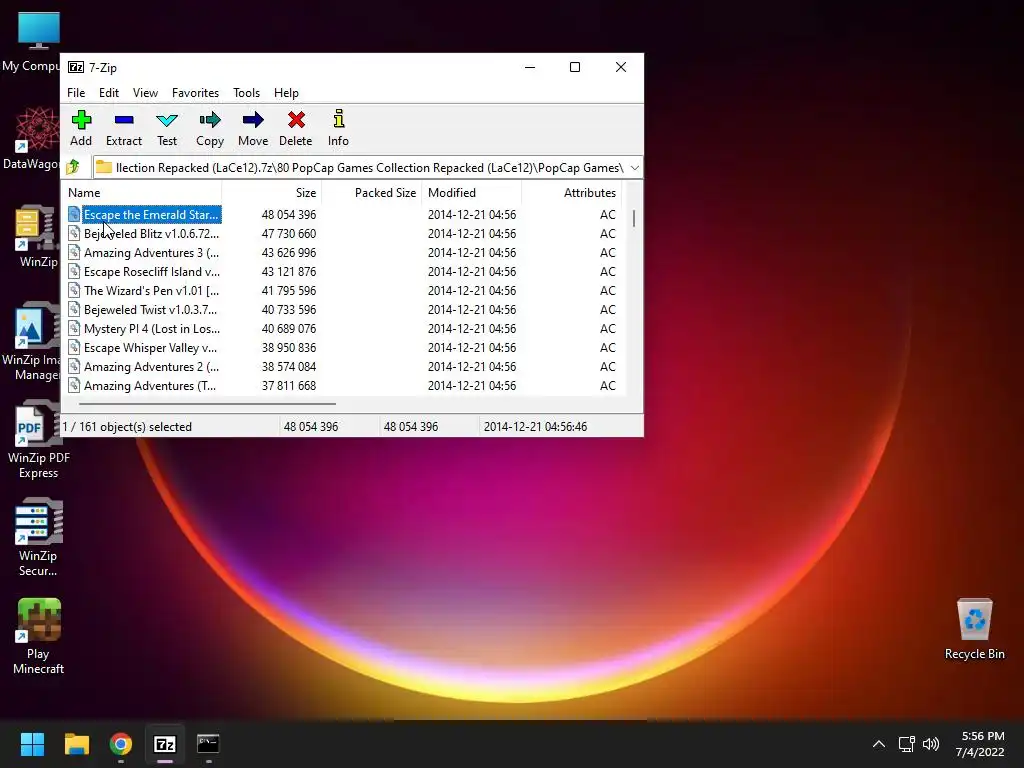The width and height of the screenshot is (1024, 768).
Task: Select the WinZip Image Manager shortcut
Action: 33,342
